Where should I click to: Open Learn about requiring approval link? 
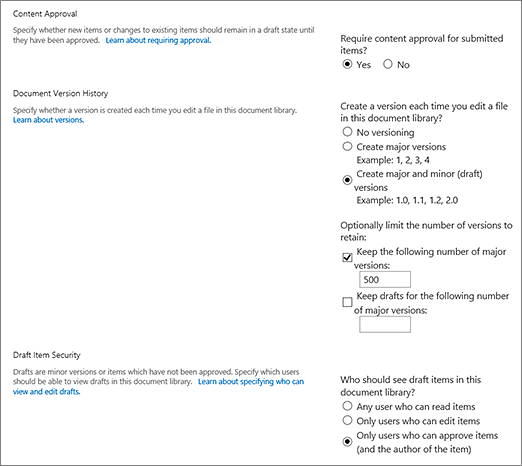(x=158, y=40)
